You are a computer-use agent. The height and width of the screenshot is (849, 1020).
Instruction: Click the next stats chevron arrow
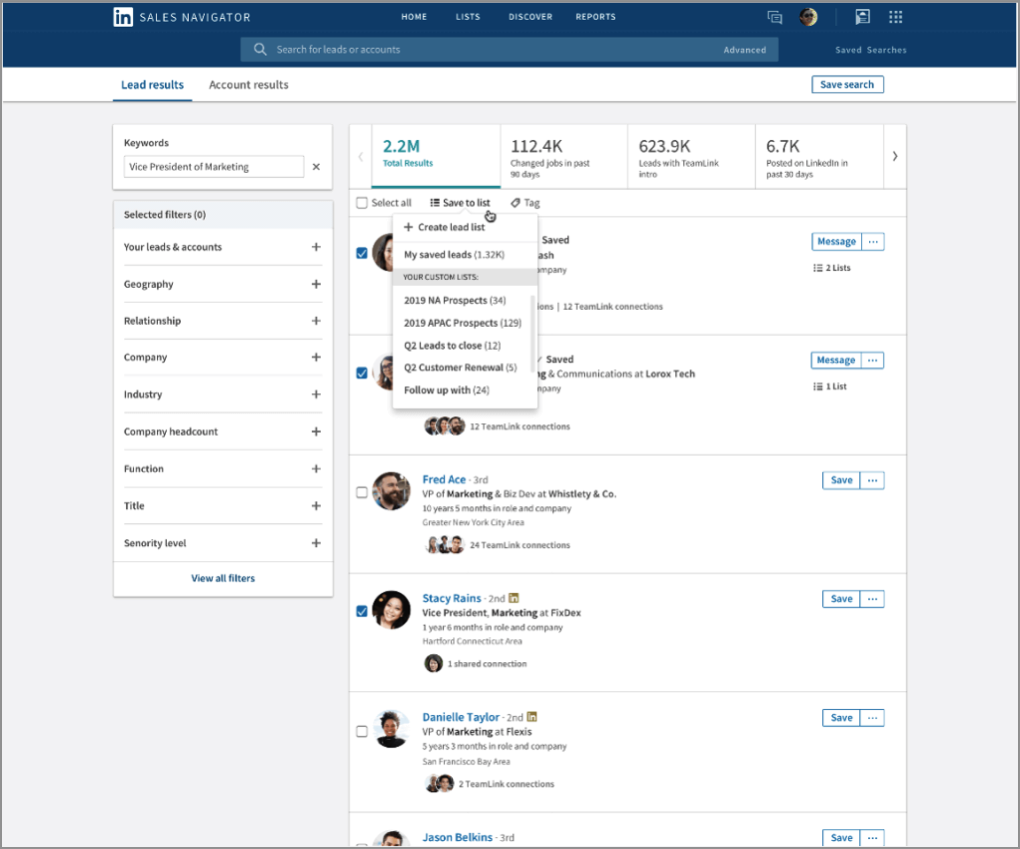click(894, 156)
